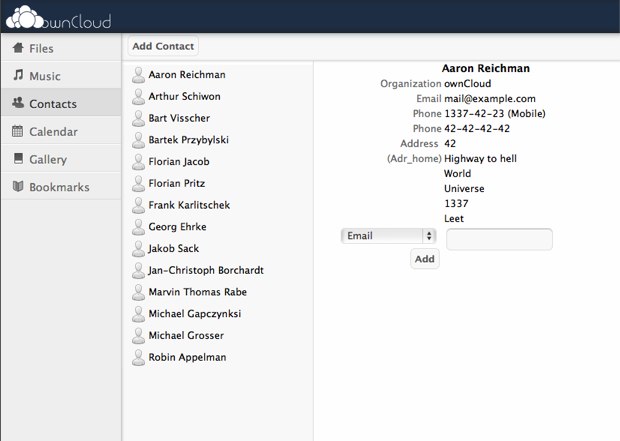Viewport: 620px width, 441px height.
Task: Click the Contacts people icon
Action: click(x=18, y=103)
